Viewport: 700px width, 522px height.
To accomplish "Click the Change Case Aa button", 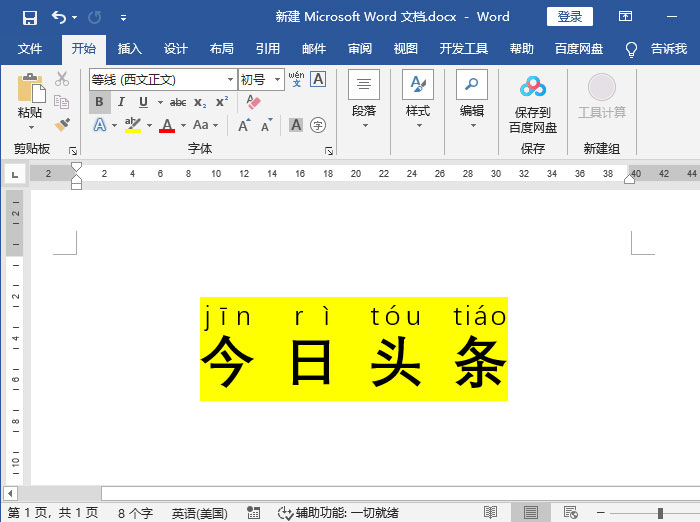I will pyautogui.click(x=200, y=125).
